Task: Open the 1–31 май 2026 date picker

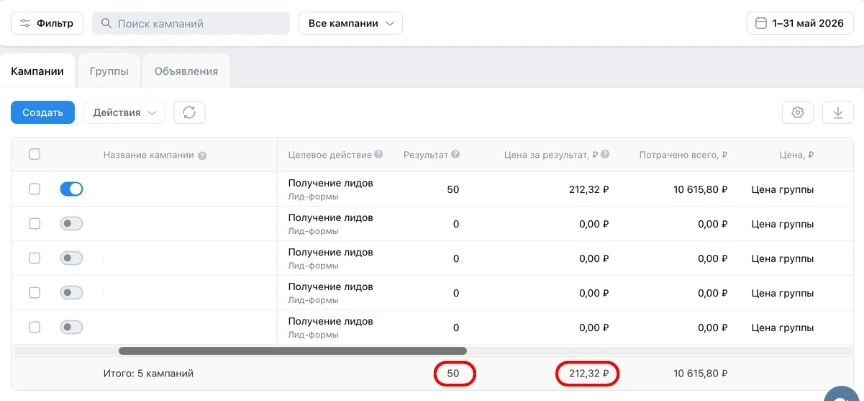Action: coord(800,24)
